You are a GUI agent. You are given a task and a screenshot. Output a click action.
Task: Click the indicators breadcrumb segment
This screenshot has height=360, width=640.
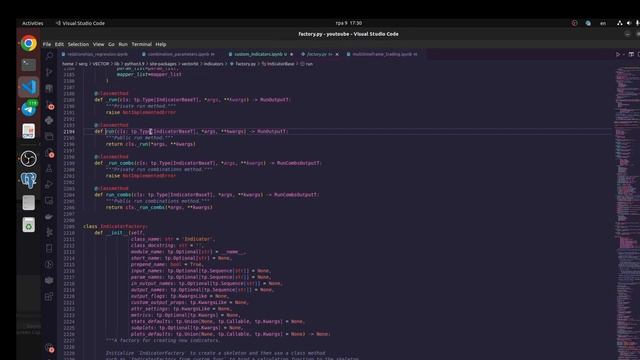click(213, 64)
